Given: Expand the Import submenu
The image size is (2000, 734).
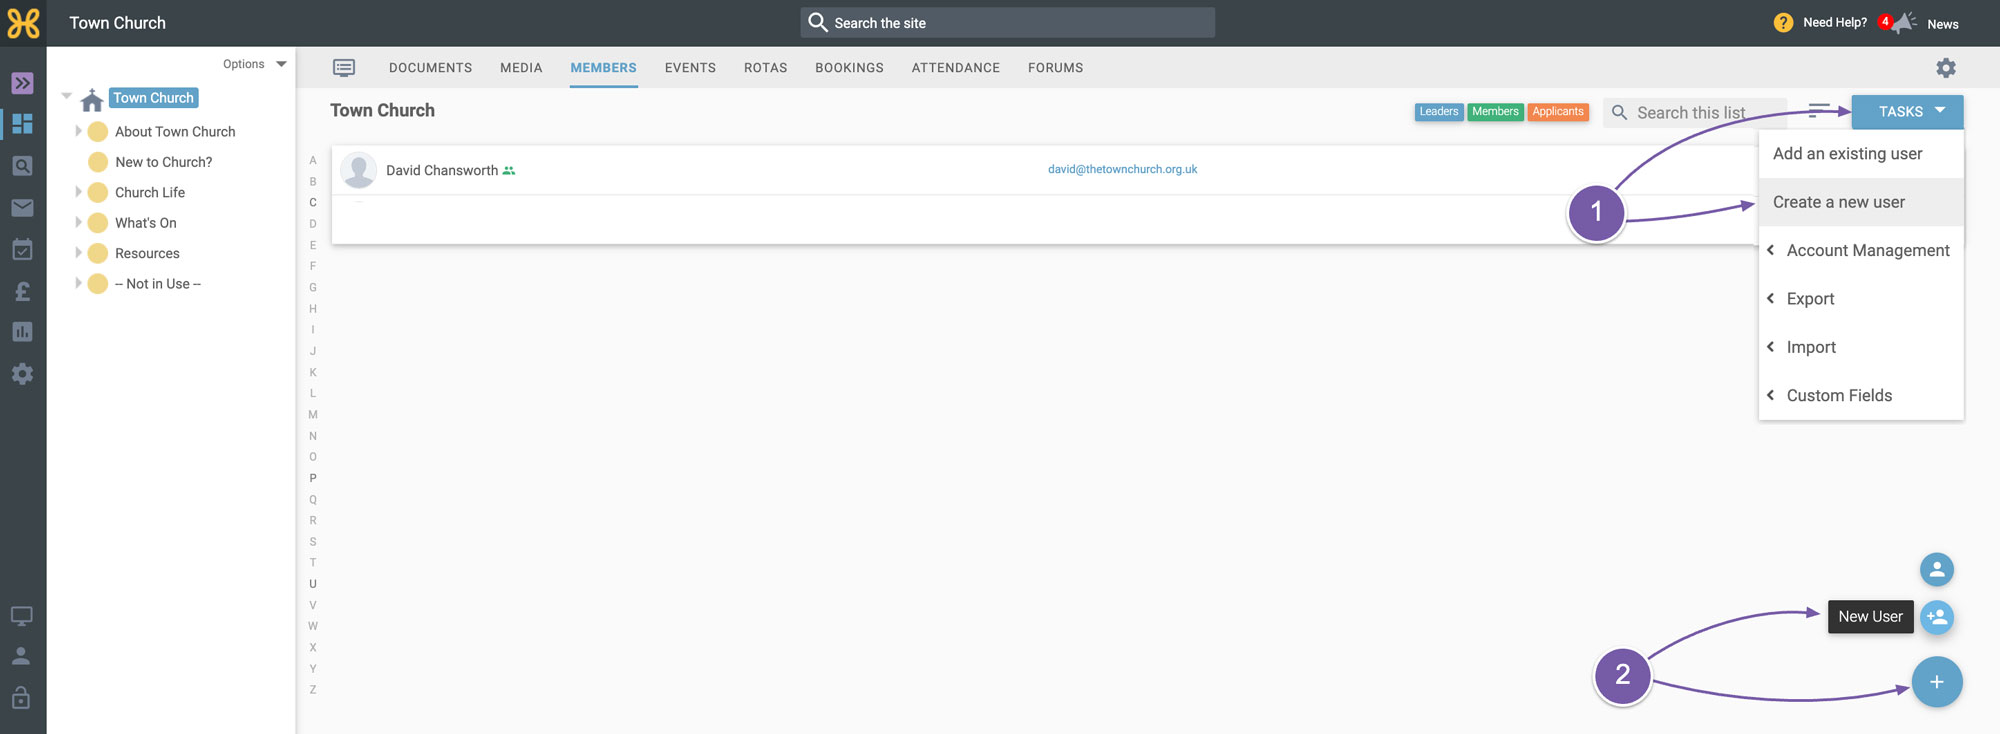Looking at the screenshot, I should (x=1861, y=347).
